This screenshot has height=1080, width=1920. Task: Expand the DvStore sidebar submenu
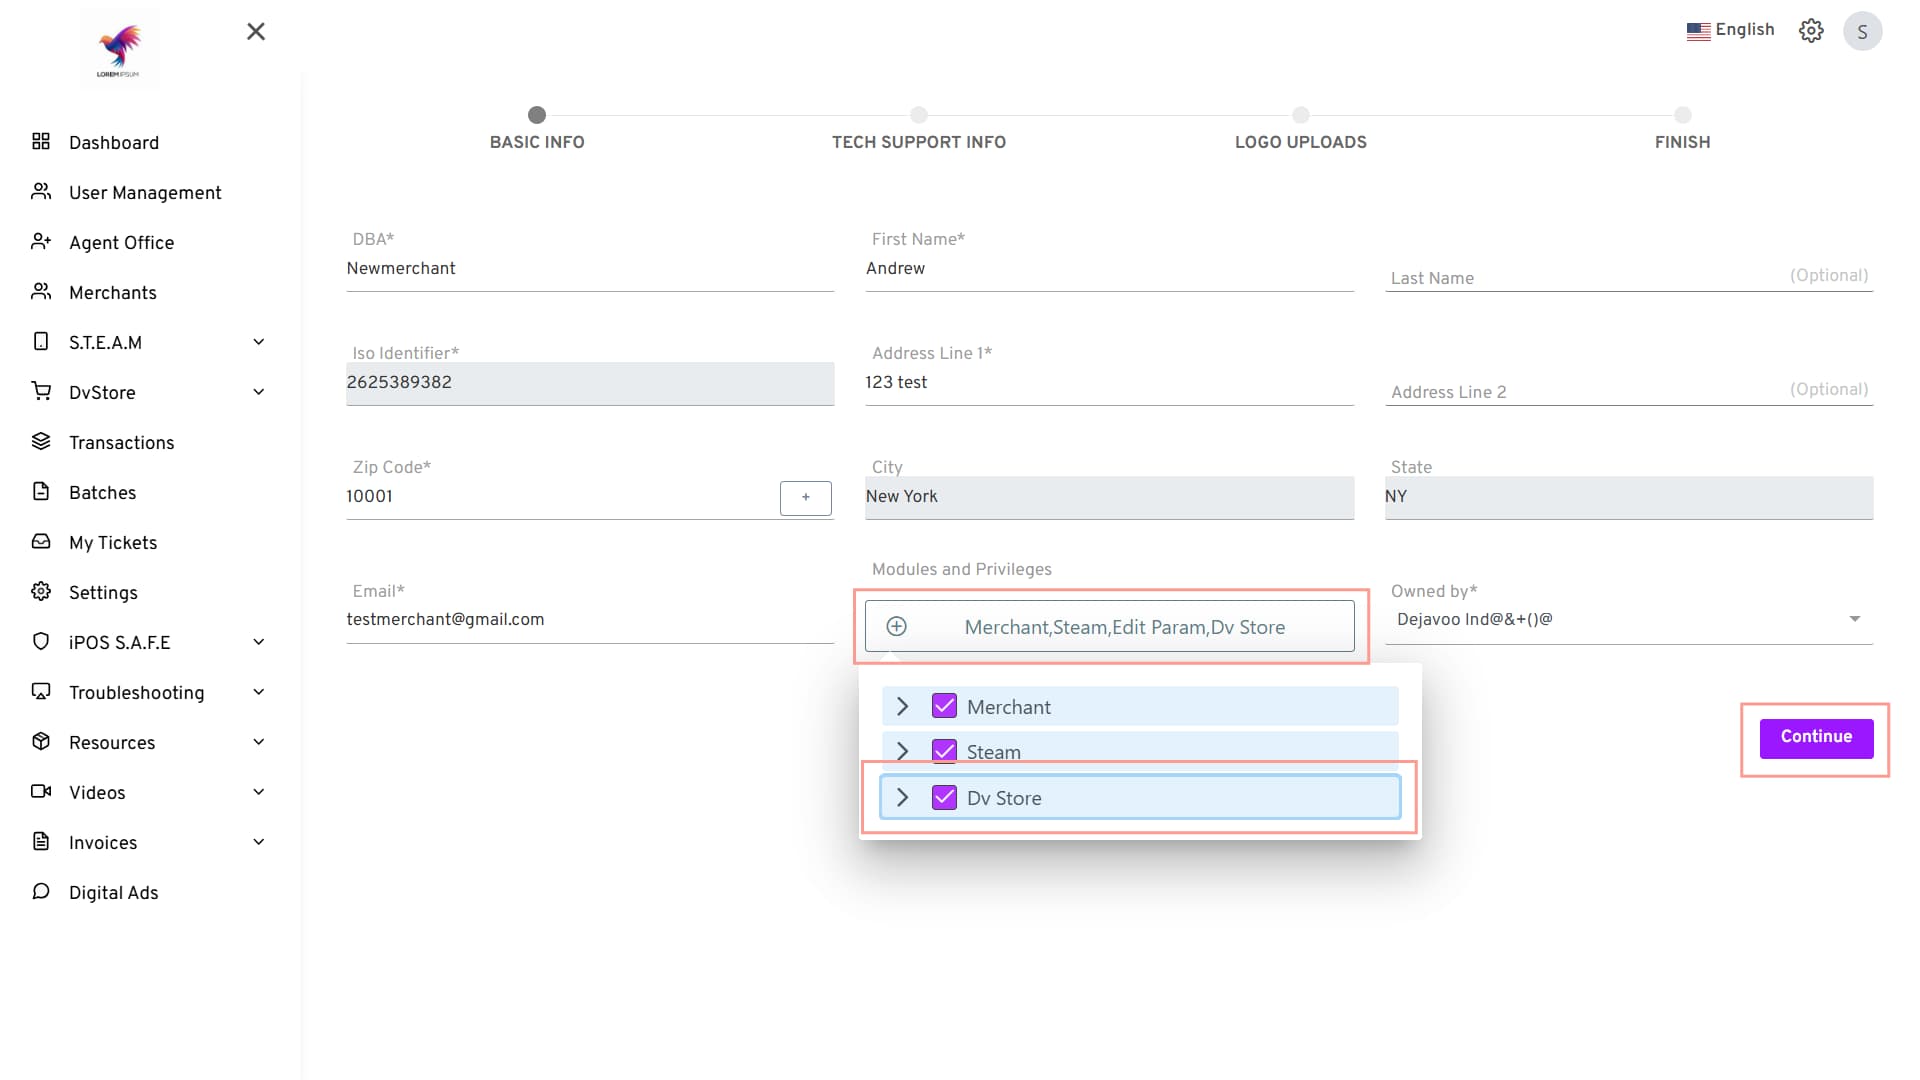click(x=259, y=392)
